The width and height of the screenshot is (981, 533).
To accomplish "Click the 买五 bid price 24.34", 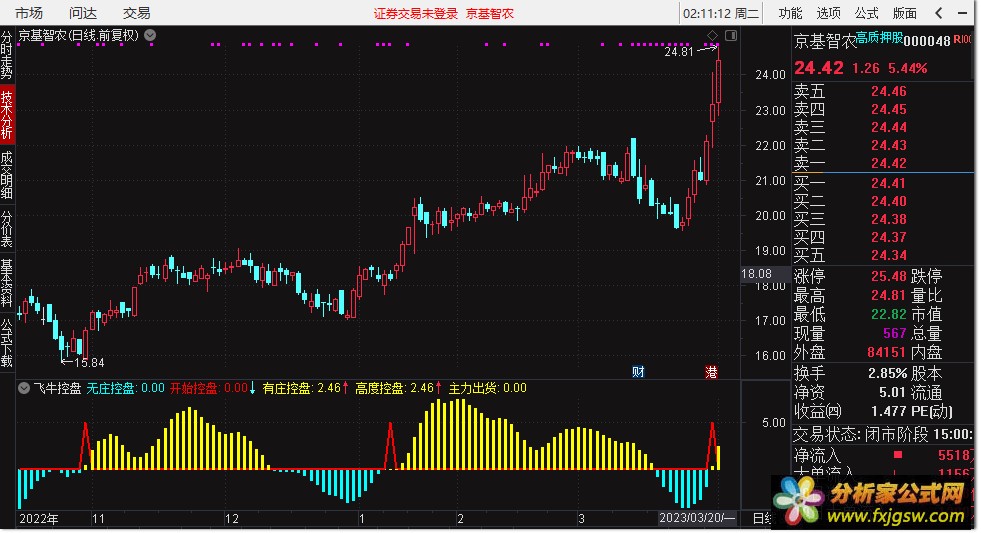I will click(x=888, y=255).
